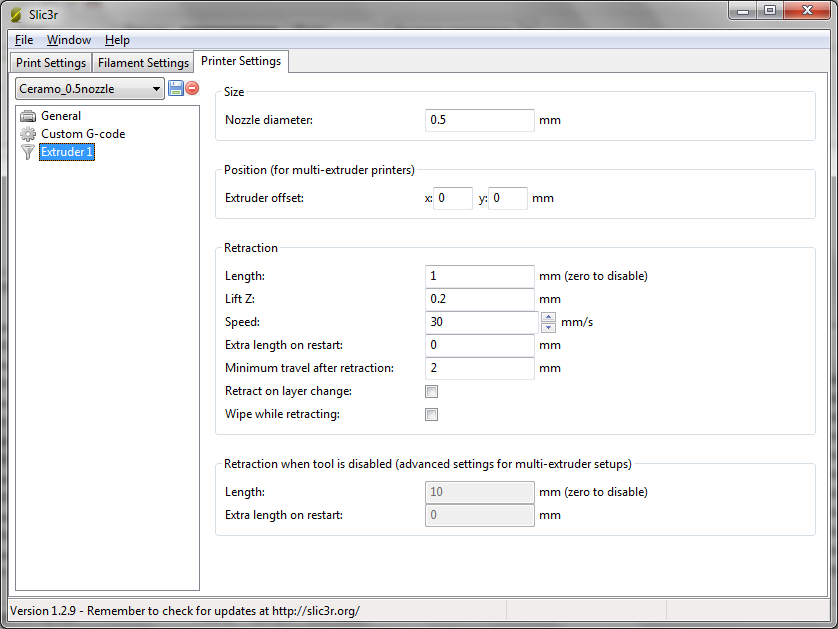The width and height of the screenshot is (838, 629).
Task: Click 'Position (for multi-extruder printers)' heading
Action: coord(319,170)
